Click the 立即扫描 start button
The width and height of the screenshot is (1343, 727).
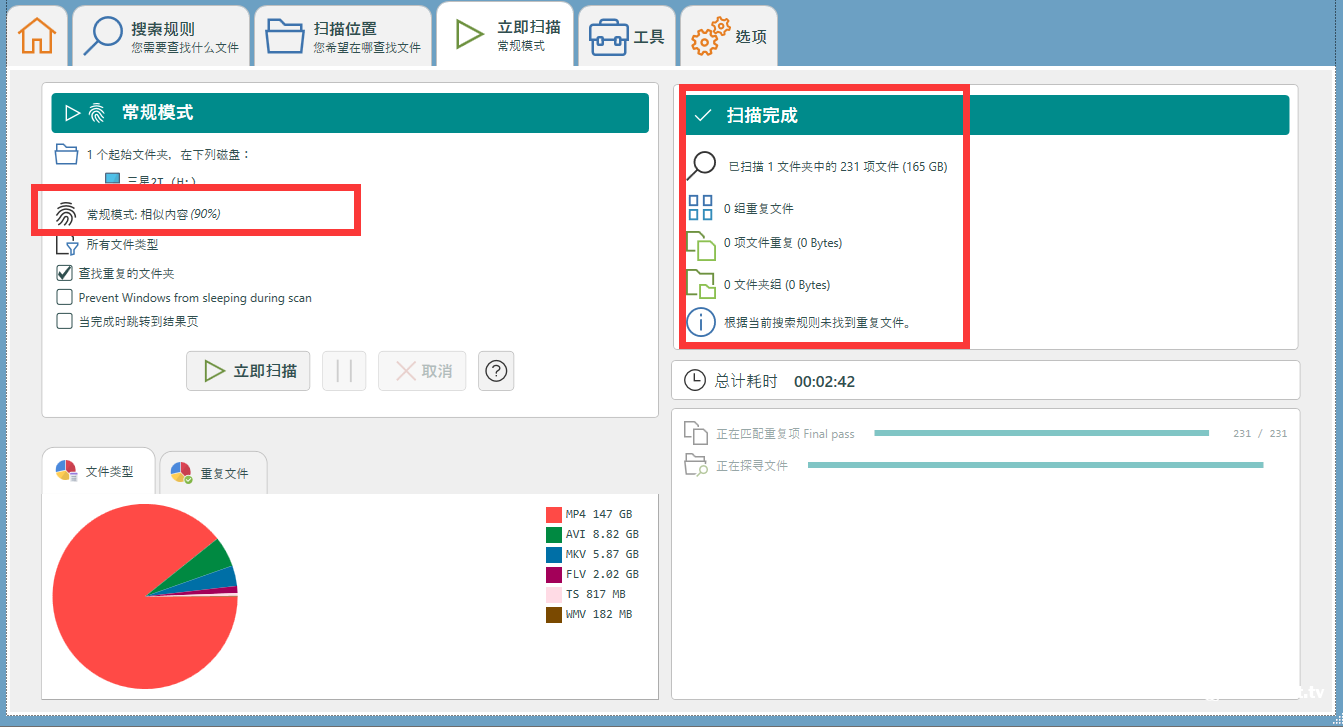tap(248, 371)
